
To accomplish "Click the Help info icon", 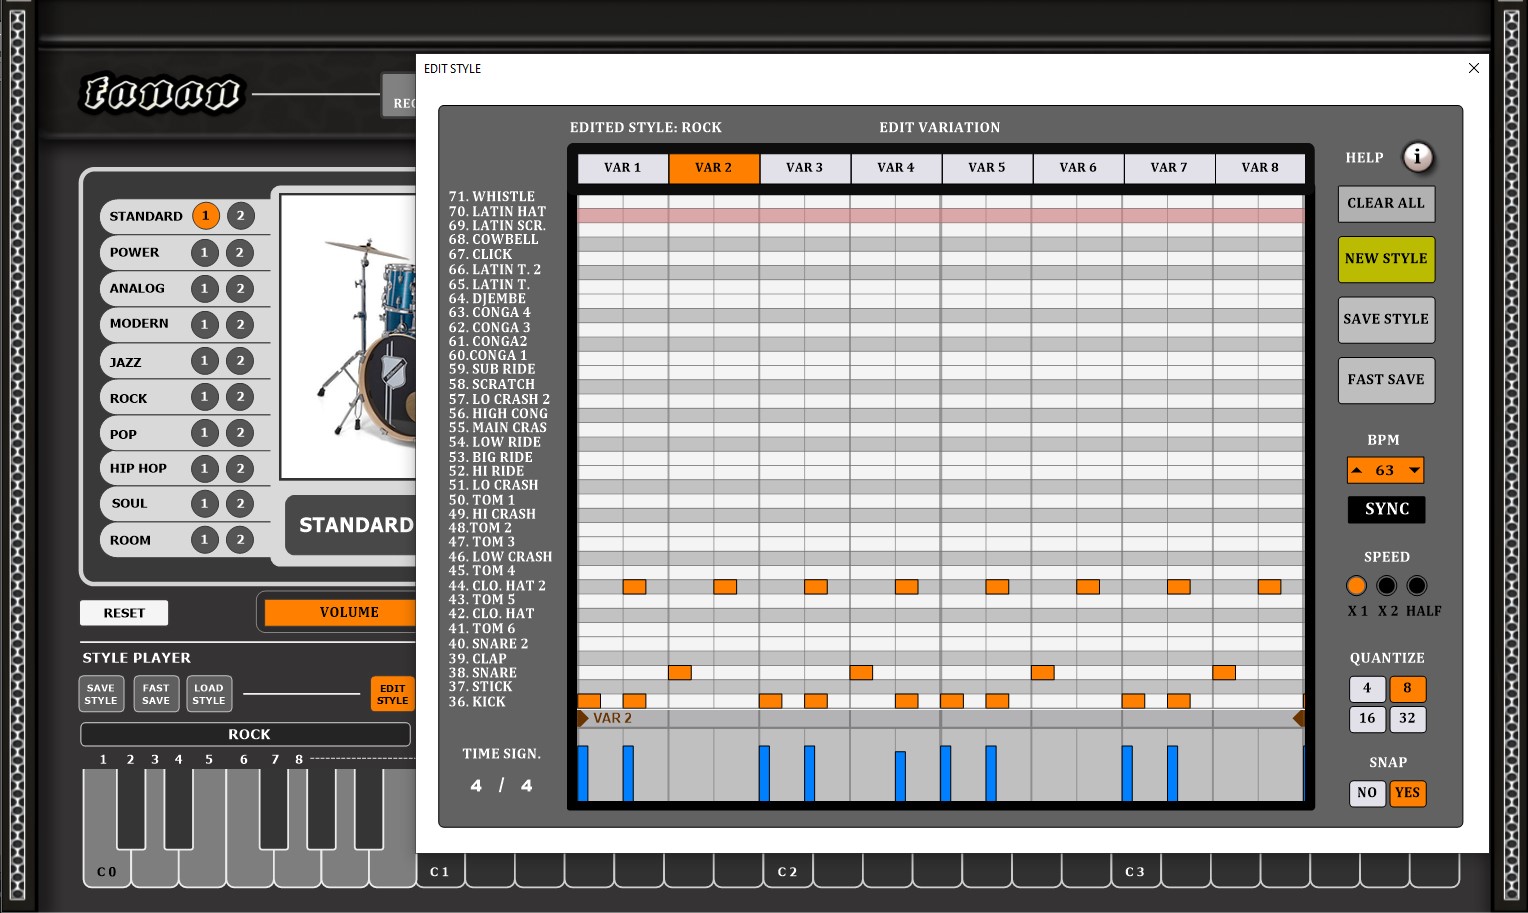I will click(x=1417, y=157).
